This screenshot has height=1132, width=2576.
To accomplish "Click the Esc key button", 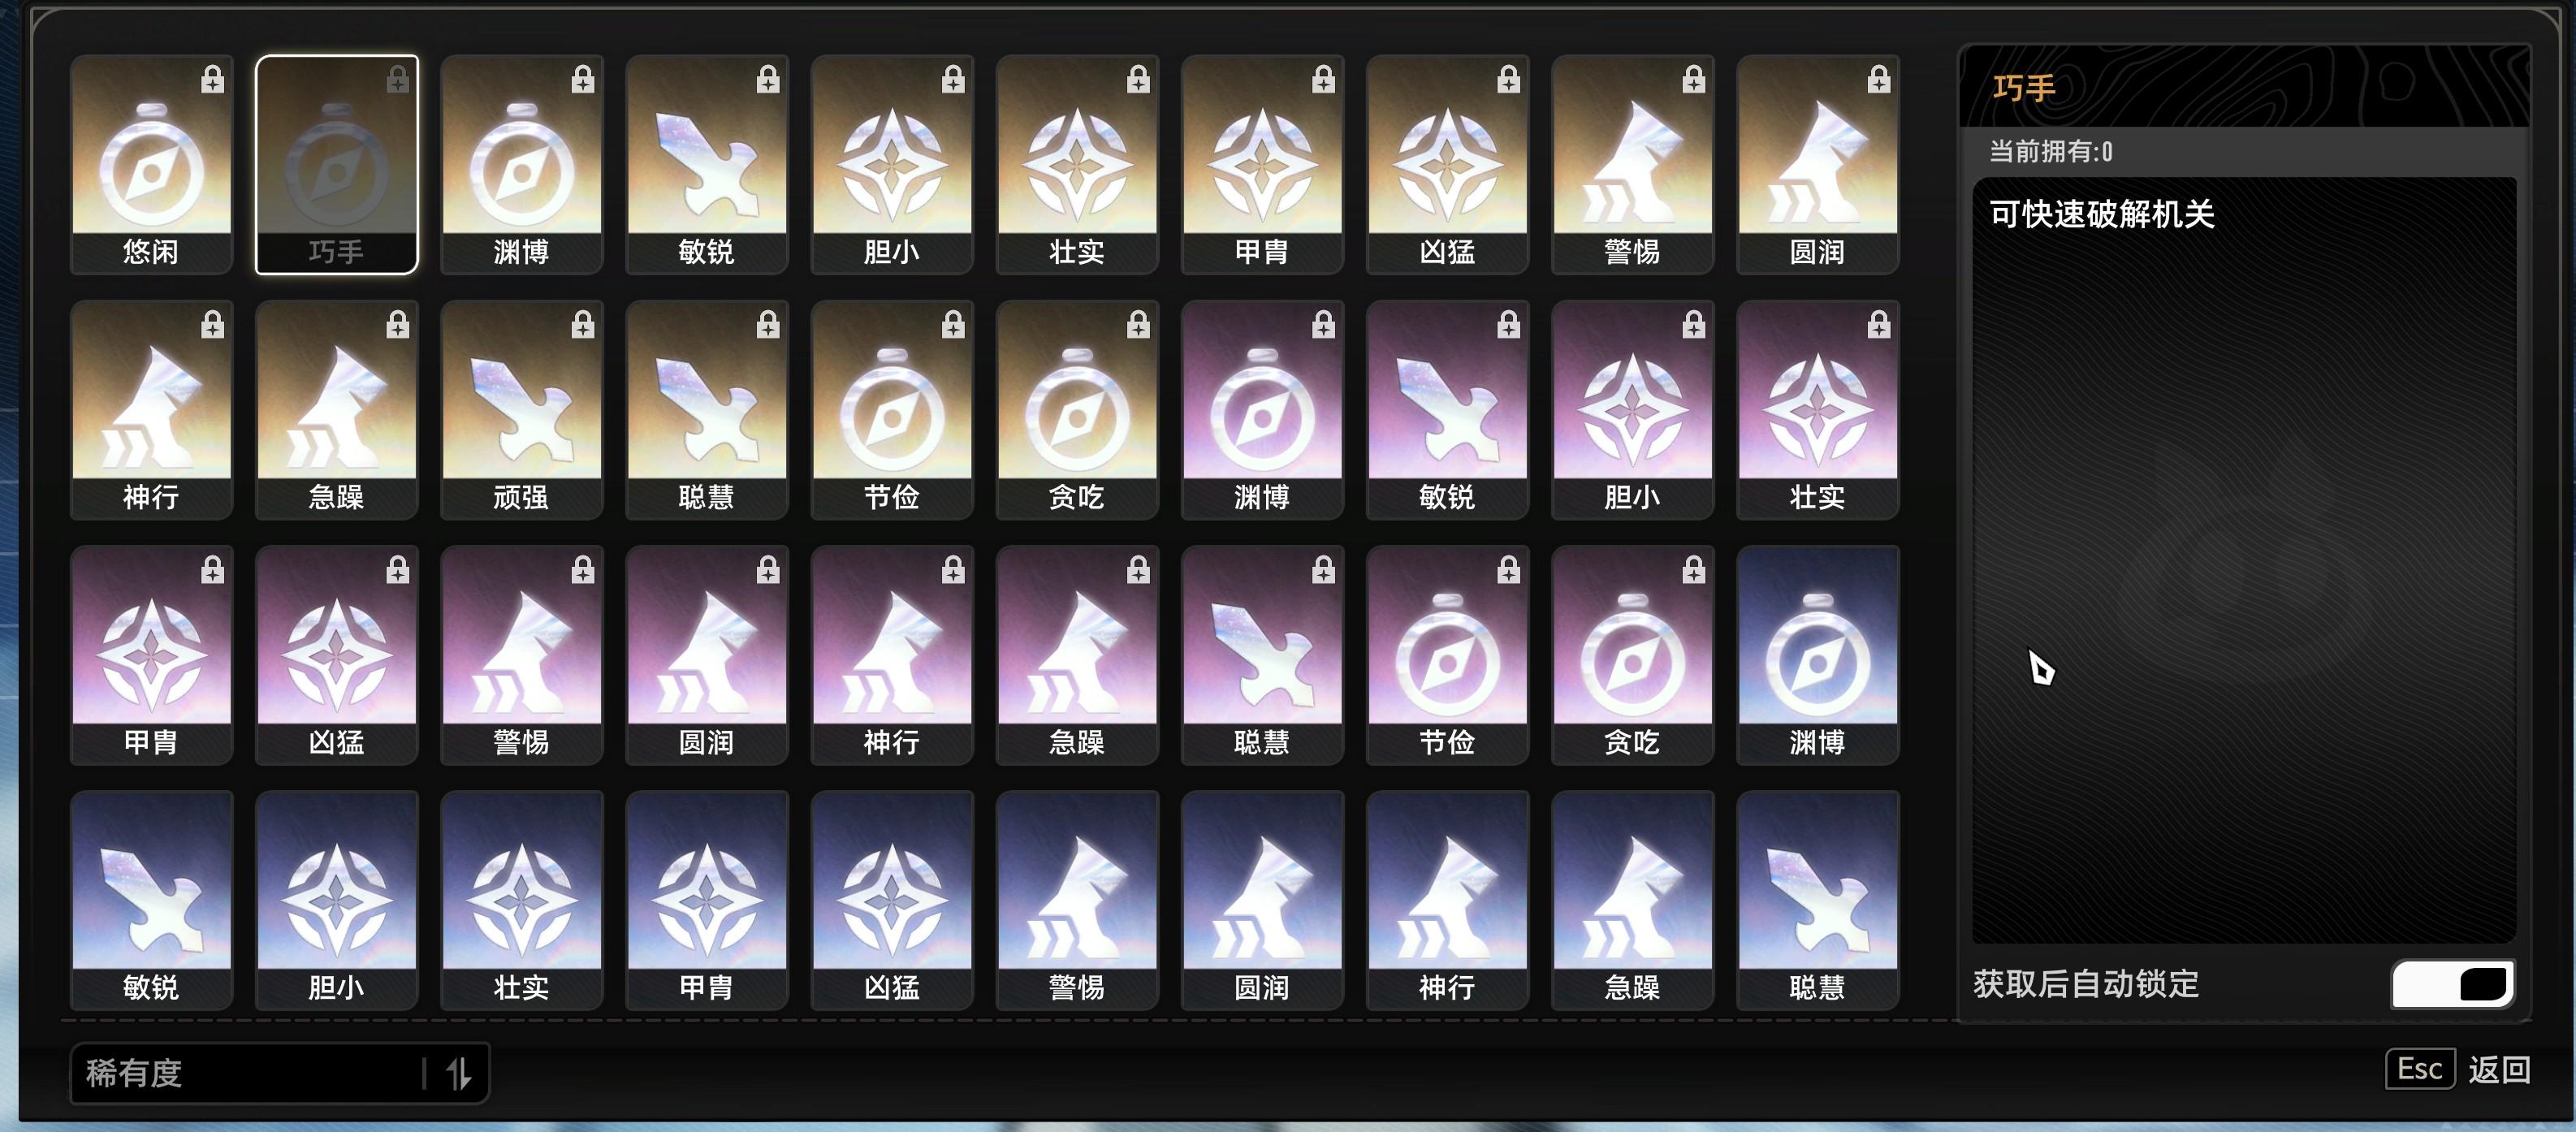I will coord(2420,1069).
